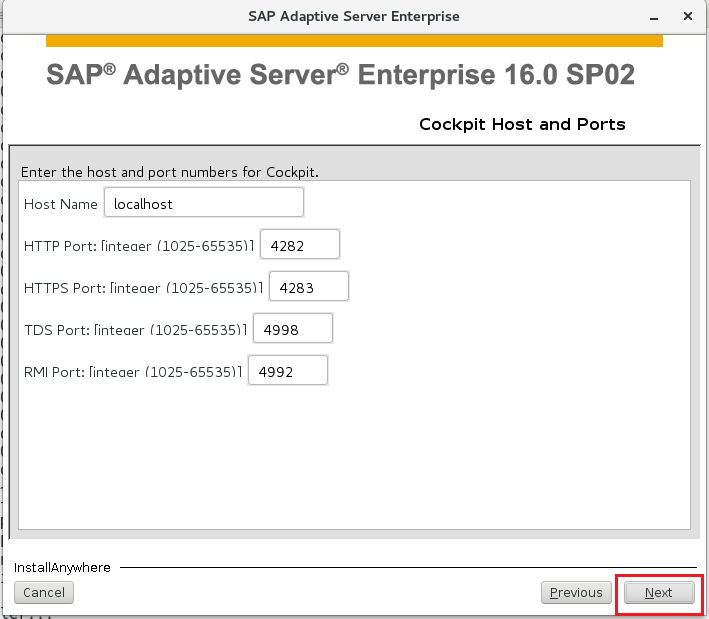The width and height of the screenshot is (709, 619).
Task: Click the Next button
Action: coord(659,592)
